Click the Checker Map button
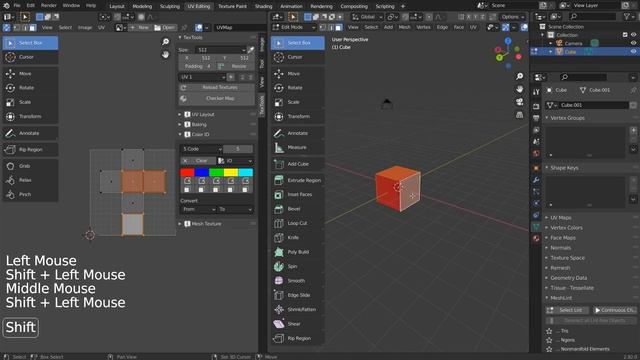Screen dimensions: 640x360 [216, 98]
